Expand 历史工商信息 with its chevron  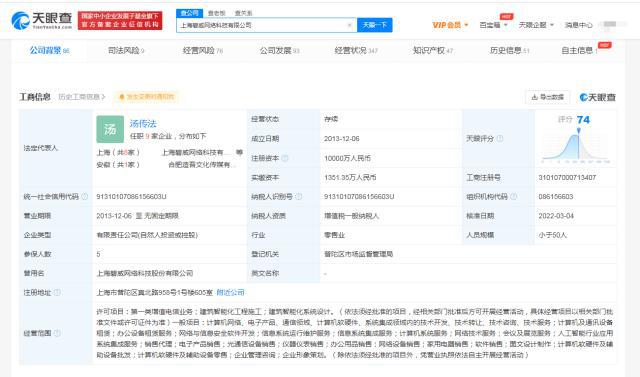click(82, 97)
